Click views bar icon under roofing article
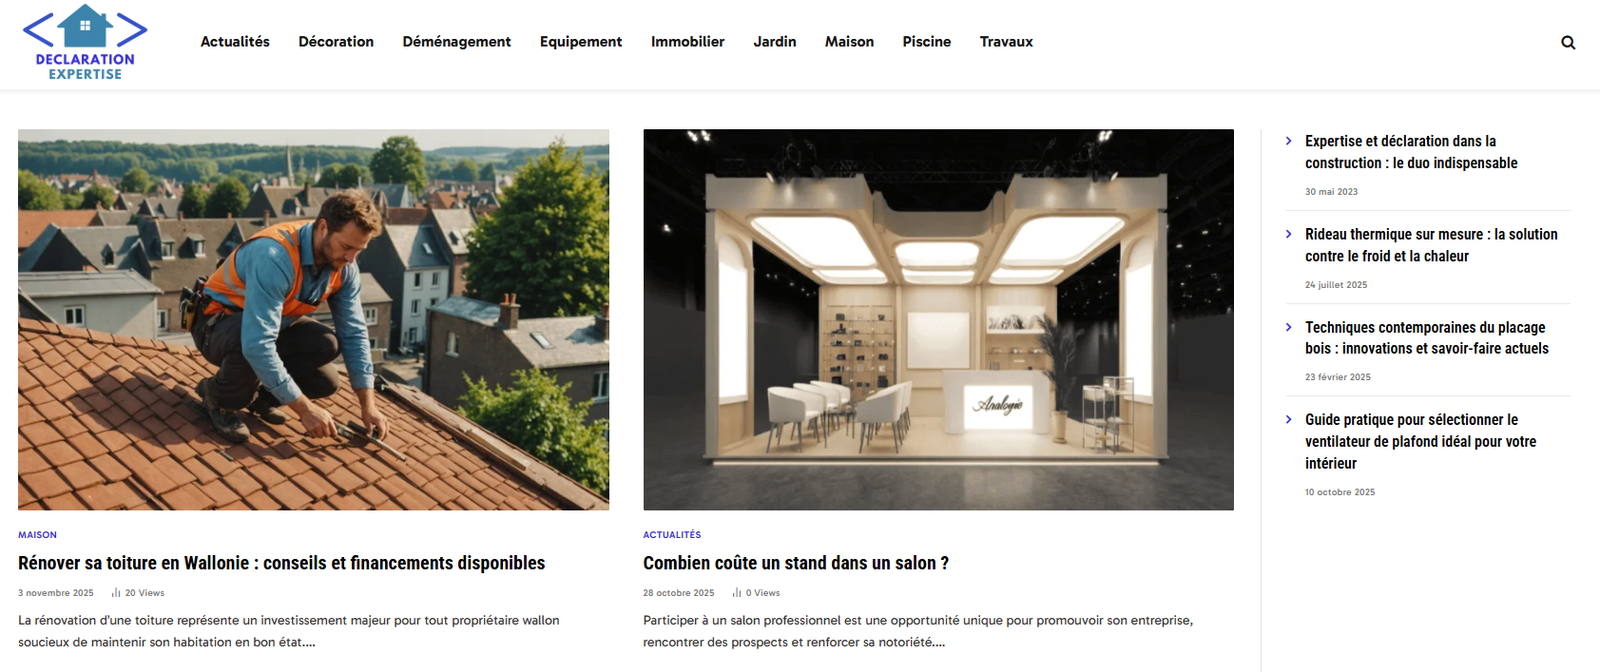 116,593
